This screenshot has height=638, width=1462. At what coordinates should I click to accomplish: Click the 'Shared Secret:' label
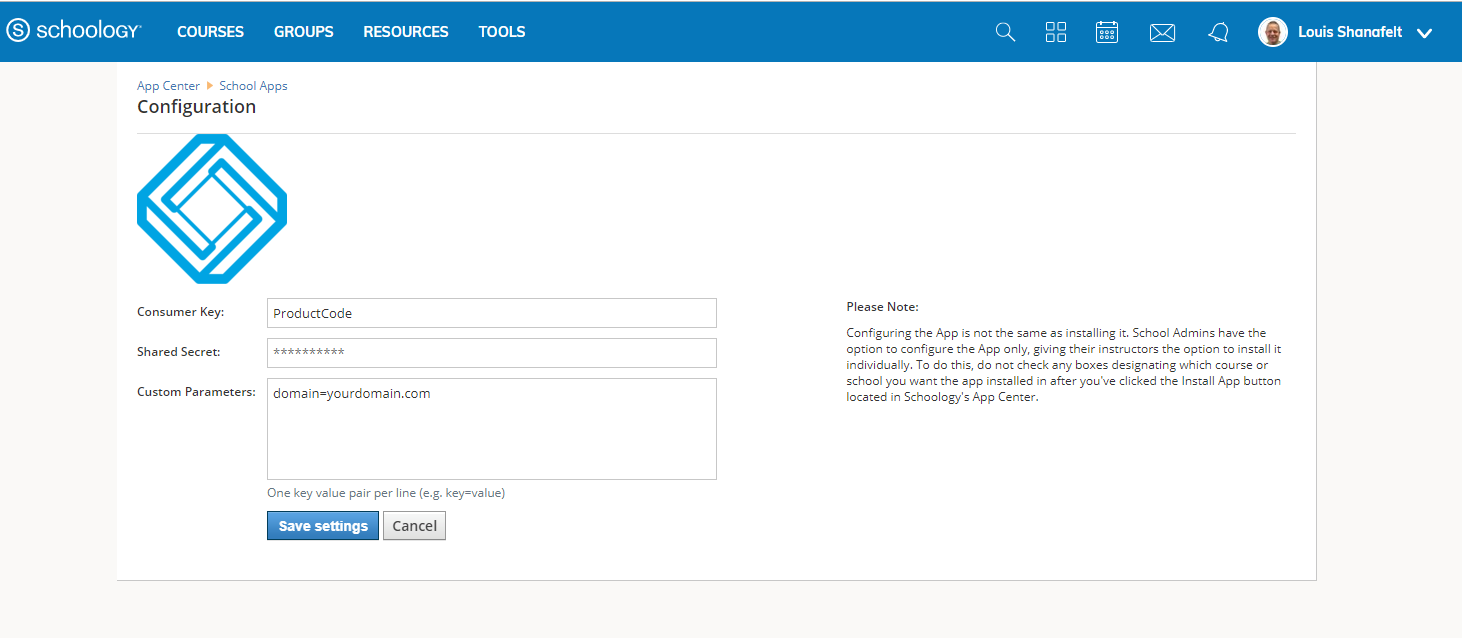tap(179, 352)
